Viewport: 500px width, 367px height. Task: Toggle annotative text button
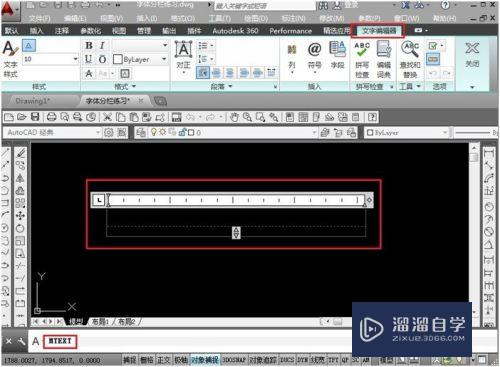pos(29,46)
